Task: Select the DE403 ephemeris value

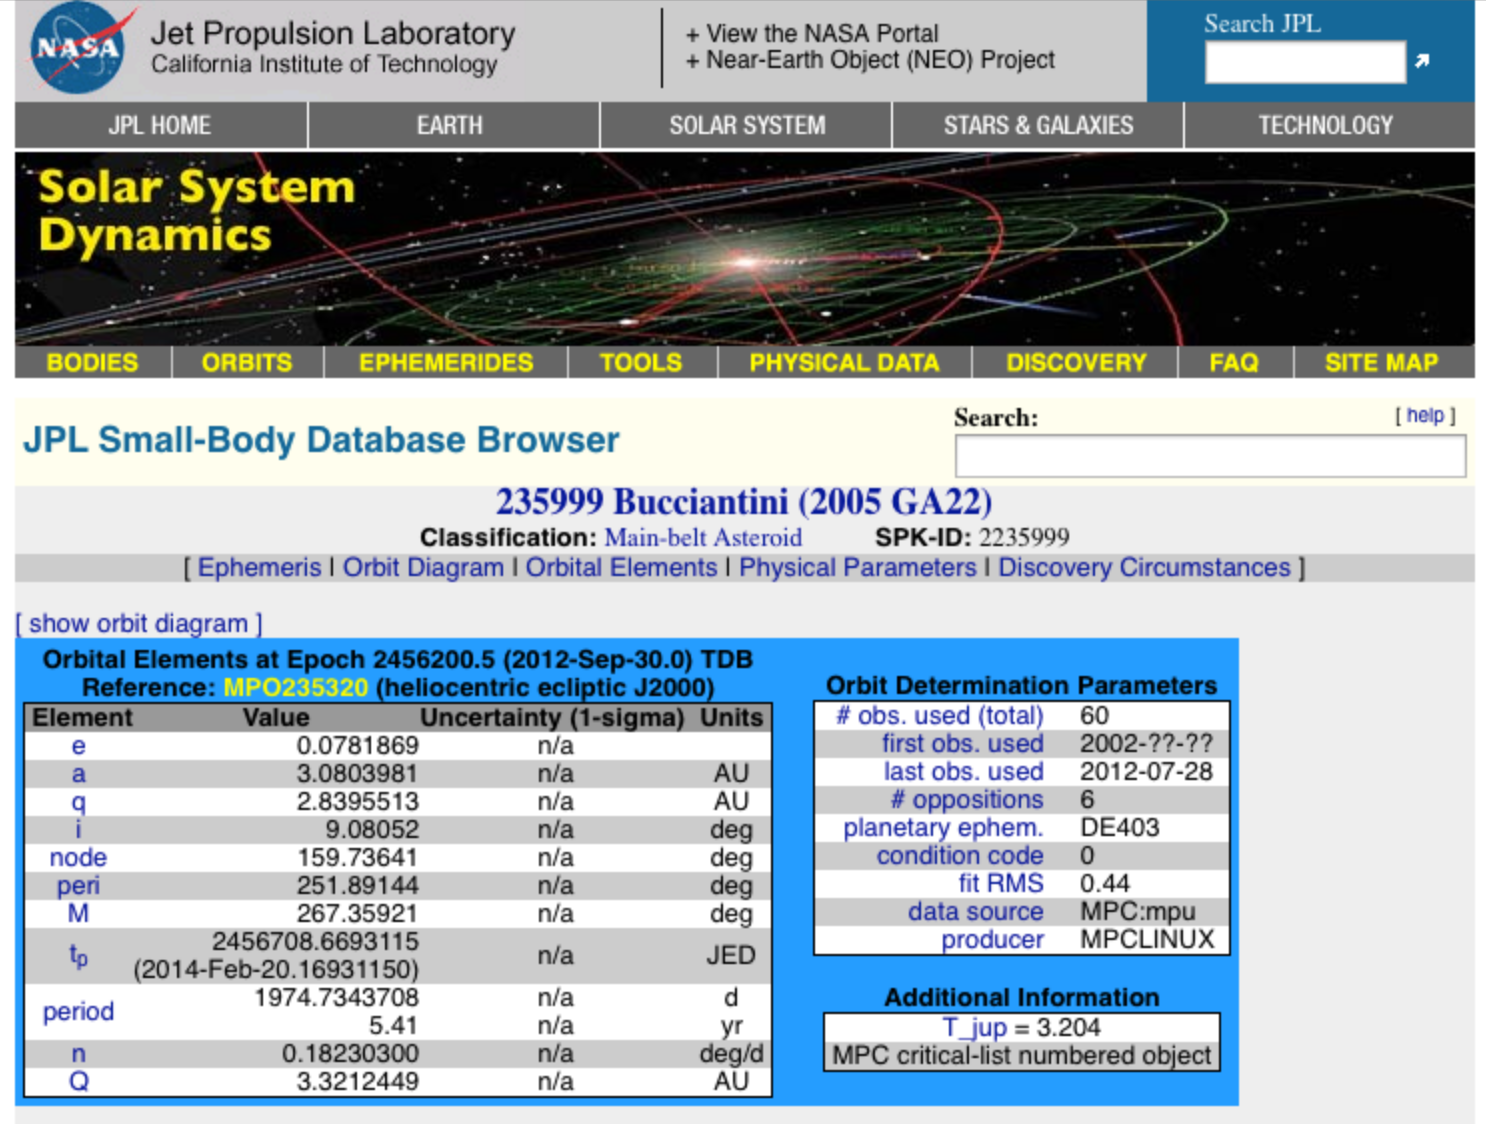Action: click(1120, 828)
